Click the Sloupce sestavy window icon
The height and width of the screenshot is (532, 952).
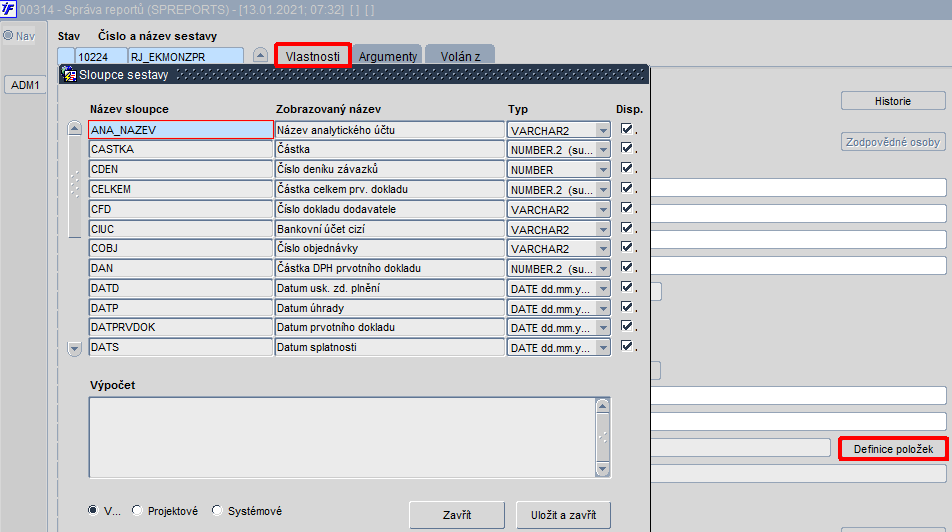tap(69, 75)
